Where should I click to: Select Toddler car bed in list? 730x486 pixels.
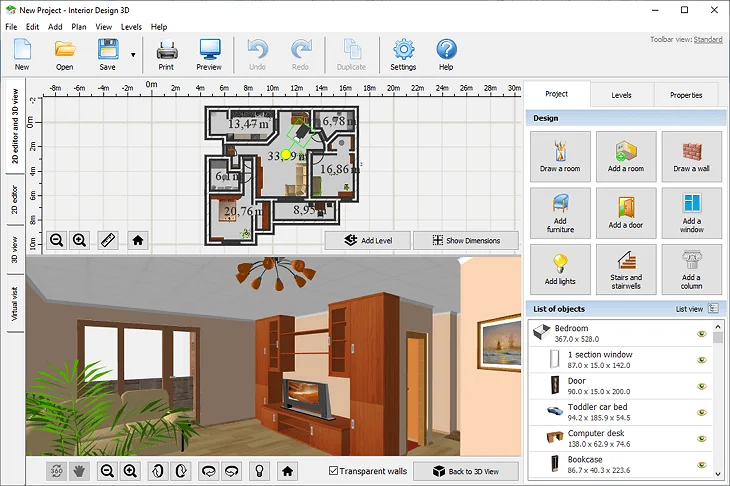click(x=621, y=412)
